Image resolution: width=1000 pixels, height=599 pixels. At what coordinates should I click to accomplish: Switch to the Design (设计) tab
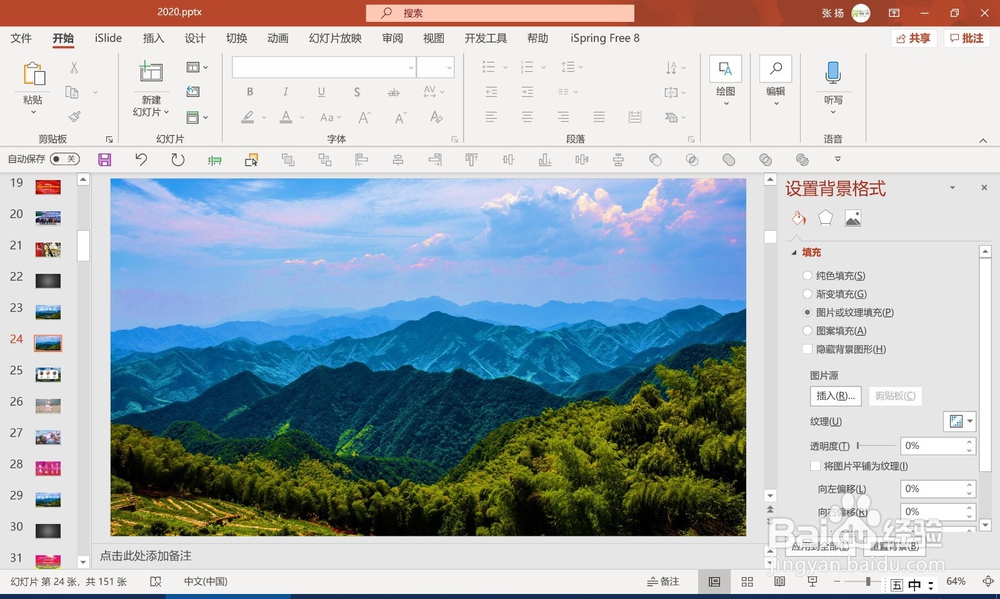coord(195,38)
